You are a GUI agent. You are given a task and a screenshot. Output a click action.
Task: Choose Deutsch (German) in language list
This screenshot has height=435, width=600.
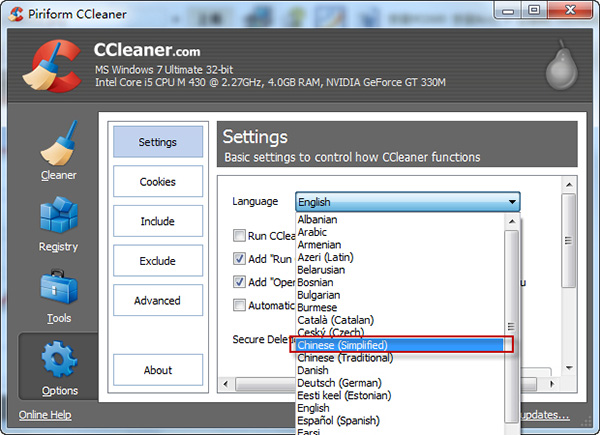pyautogui.click(x=342, y=382)
